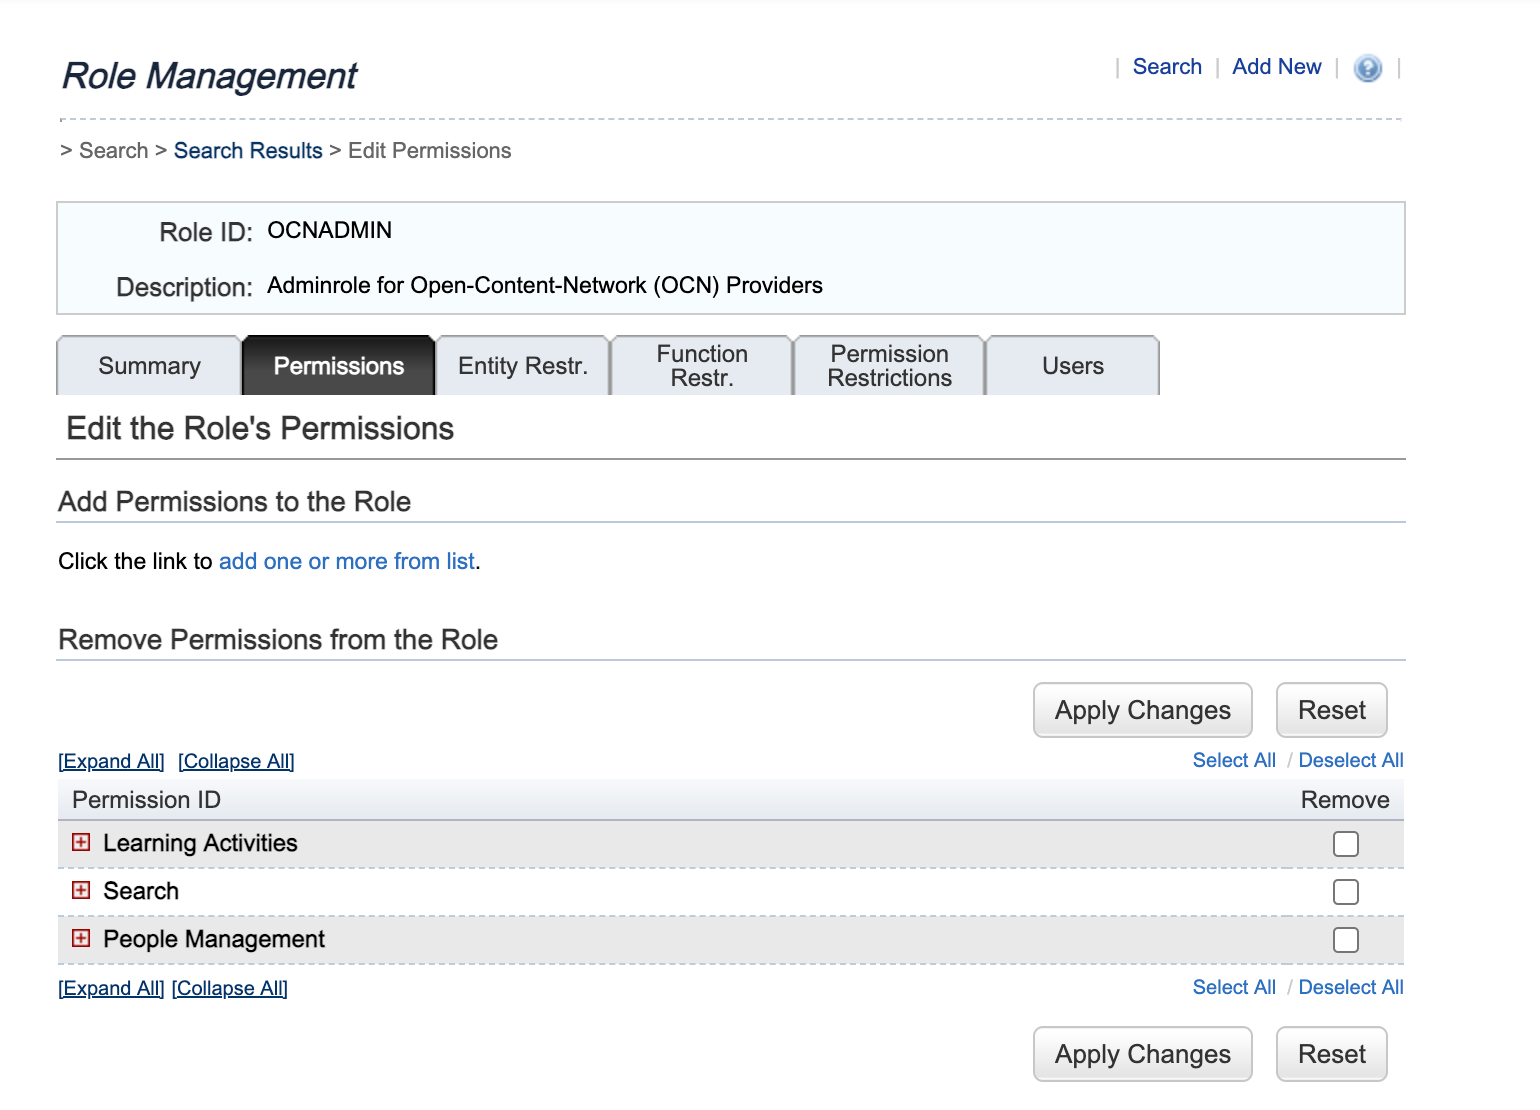Expand the Search permission group
Image resolution: width=1540 pixels, height=1110 pixels.
(x=81, y=891)
